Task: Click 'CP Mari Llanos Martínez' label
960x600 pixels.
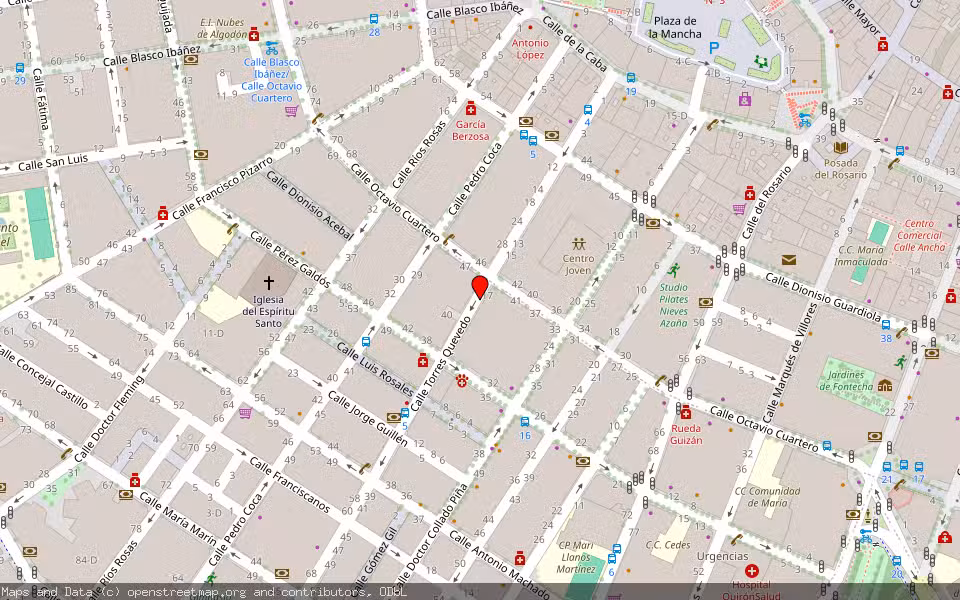Action: coord(576,557)
